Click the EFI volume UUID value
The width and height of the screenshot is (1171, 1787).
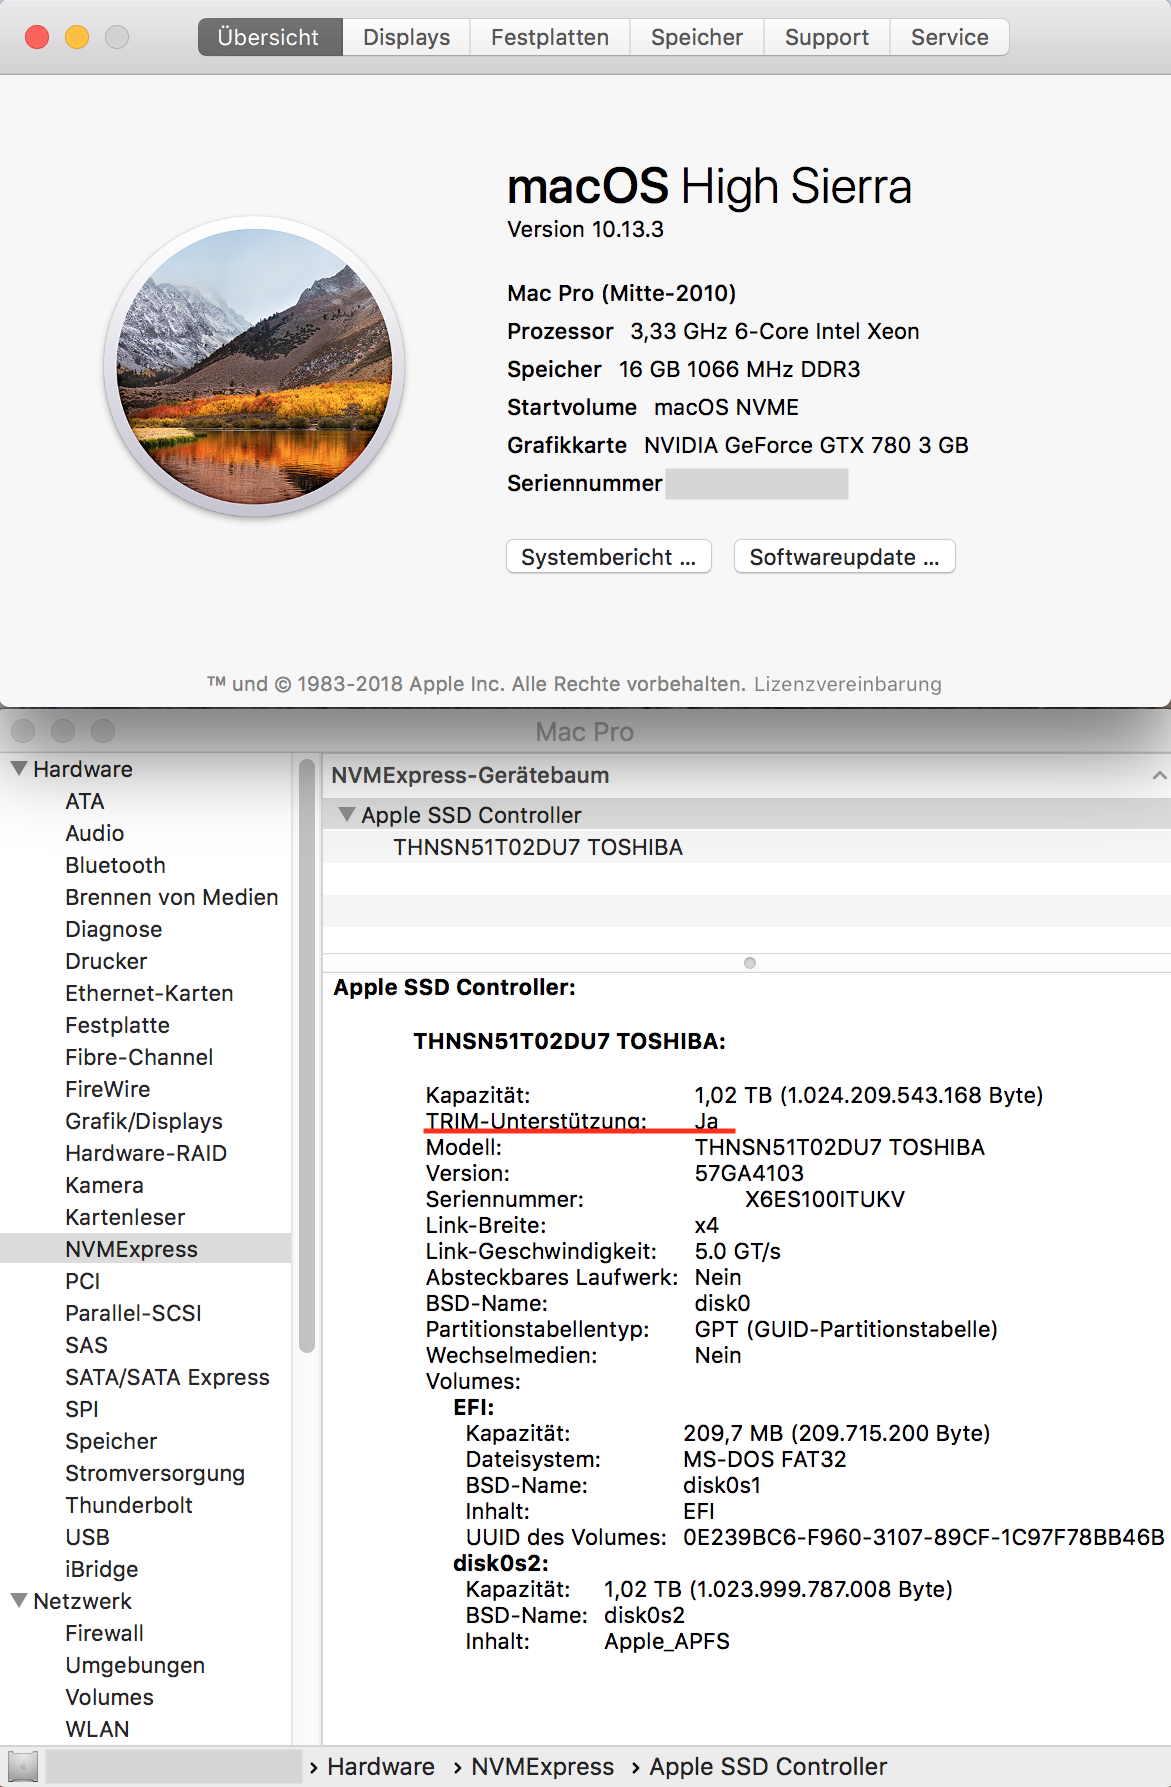click(x=924, y=1537)
